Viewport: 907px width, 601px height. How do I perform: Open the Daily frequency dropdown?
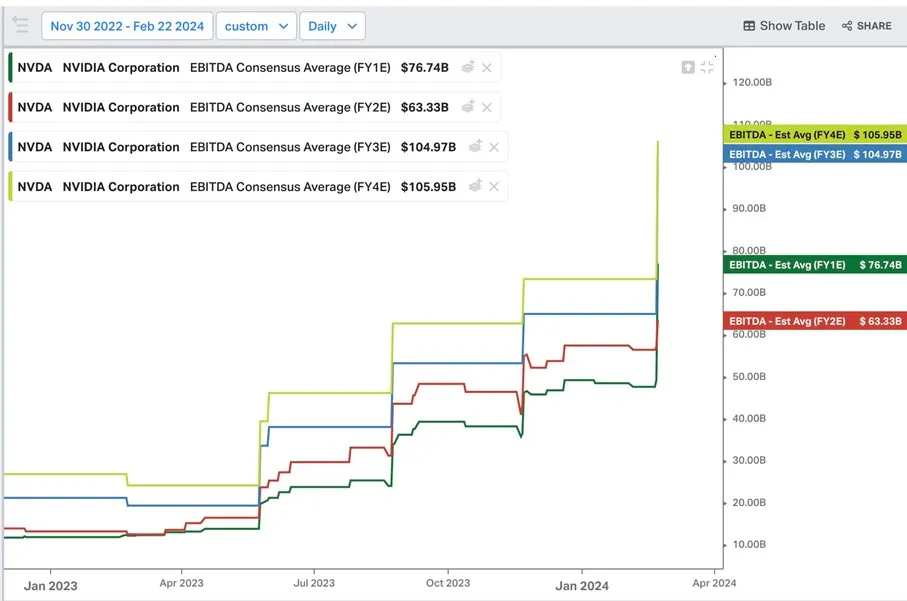pyautogui.click(x=332, y=26)
